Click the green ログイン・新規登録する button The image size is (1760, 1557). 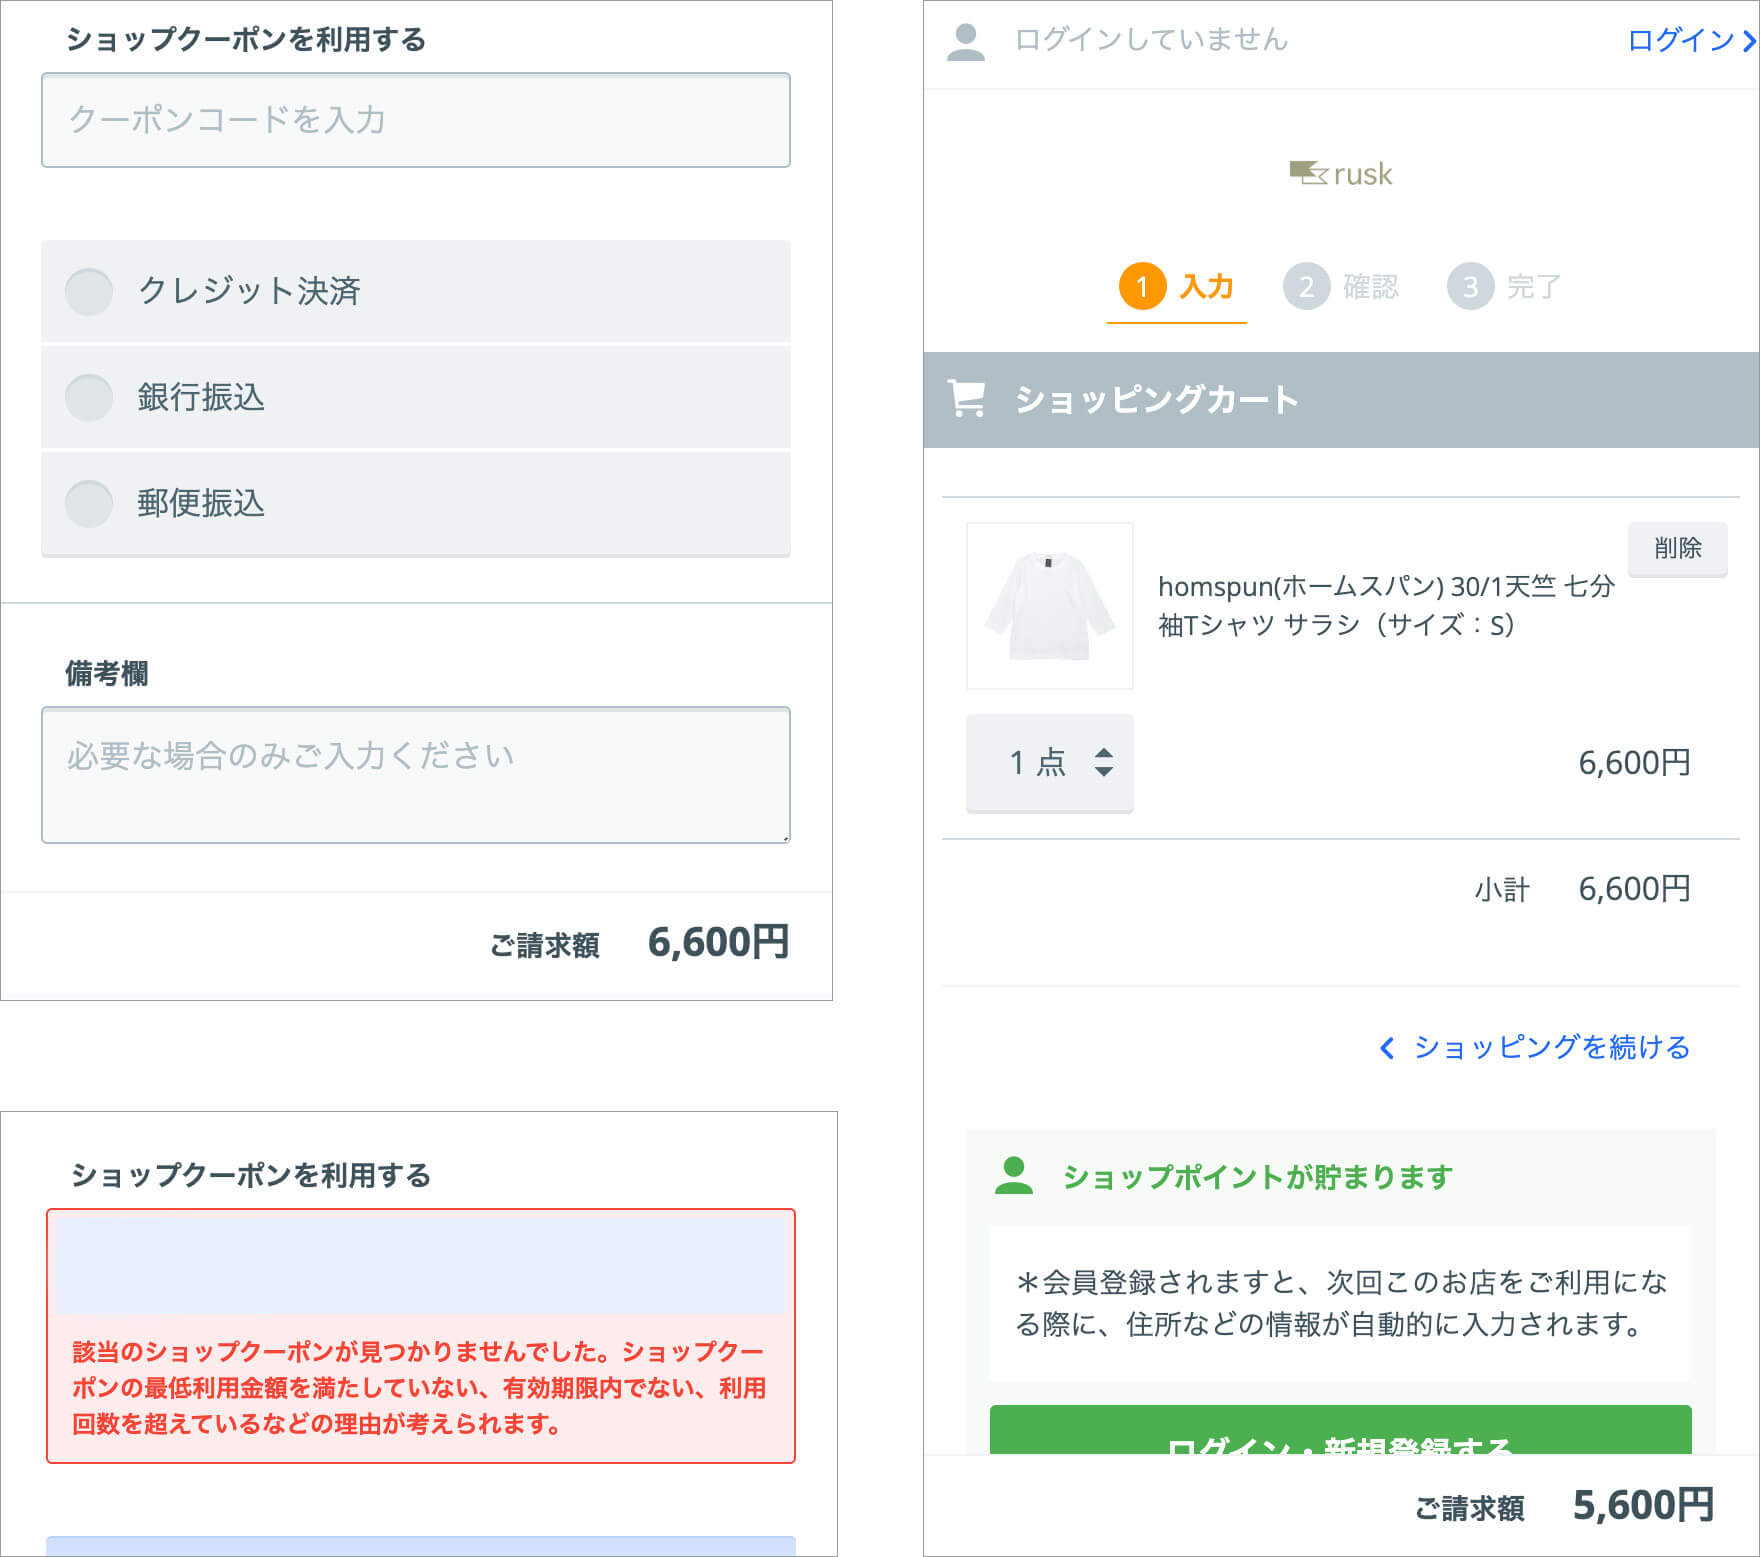[1341, 1430]
